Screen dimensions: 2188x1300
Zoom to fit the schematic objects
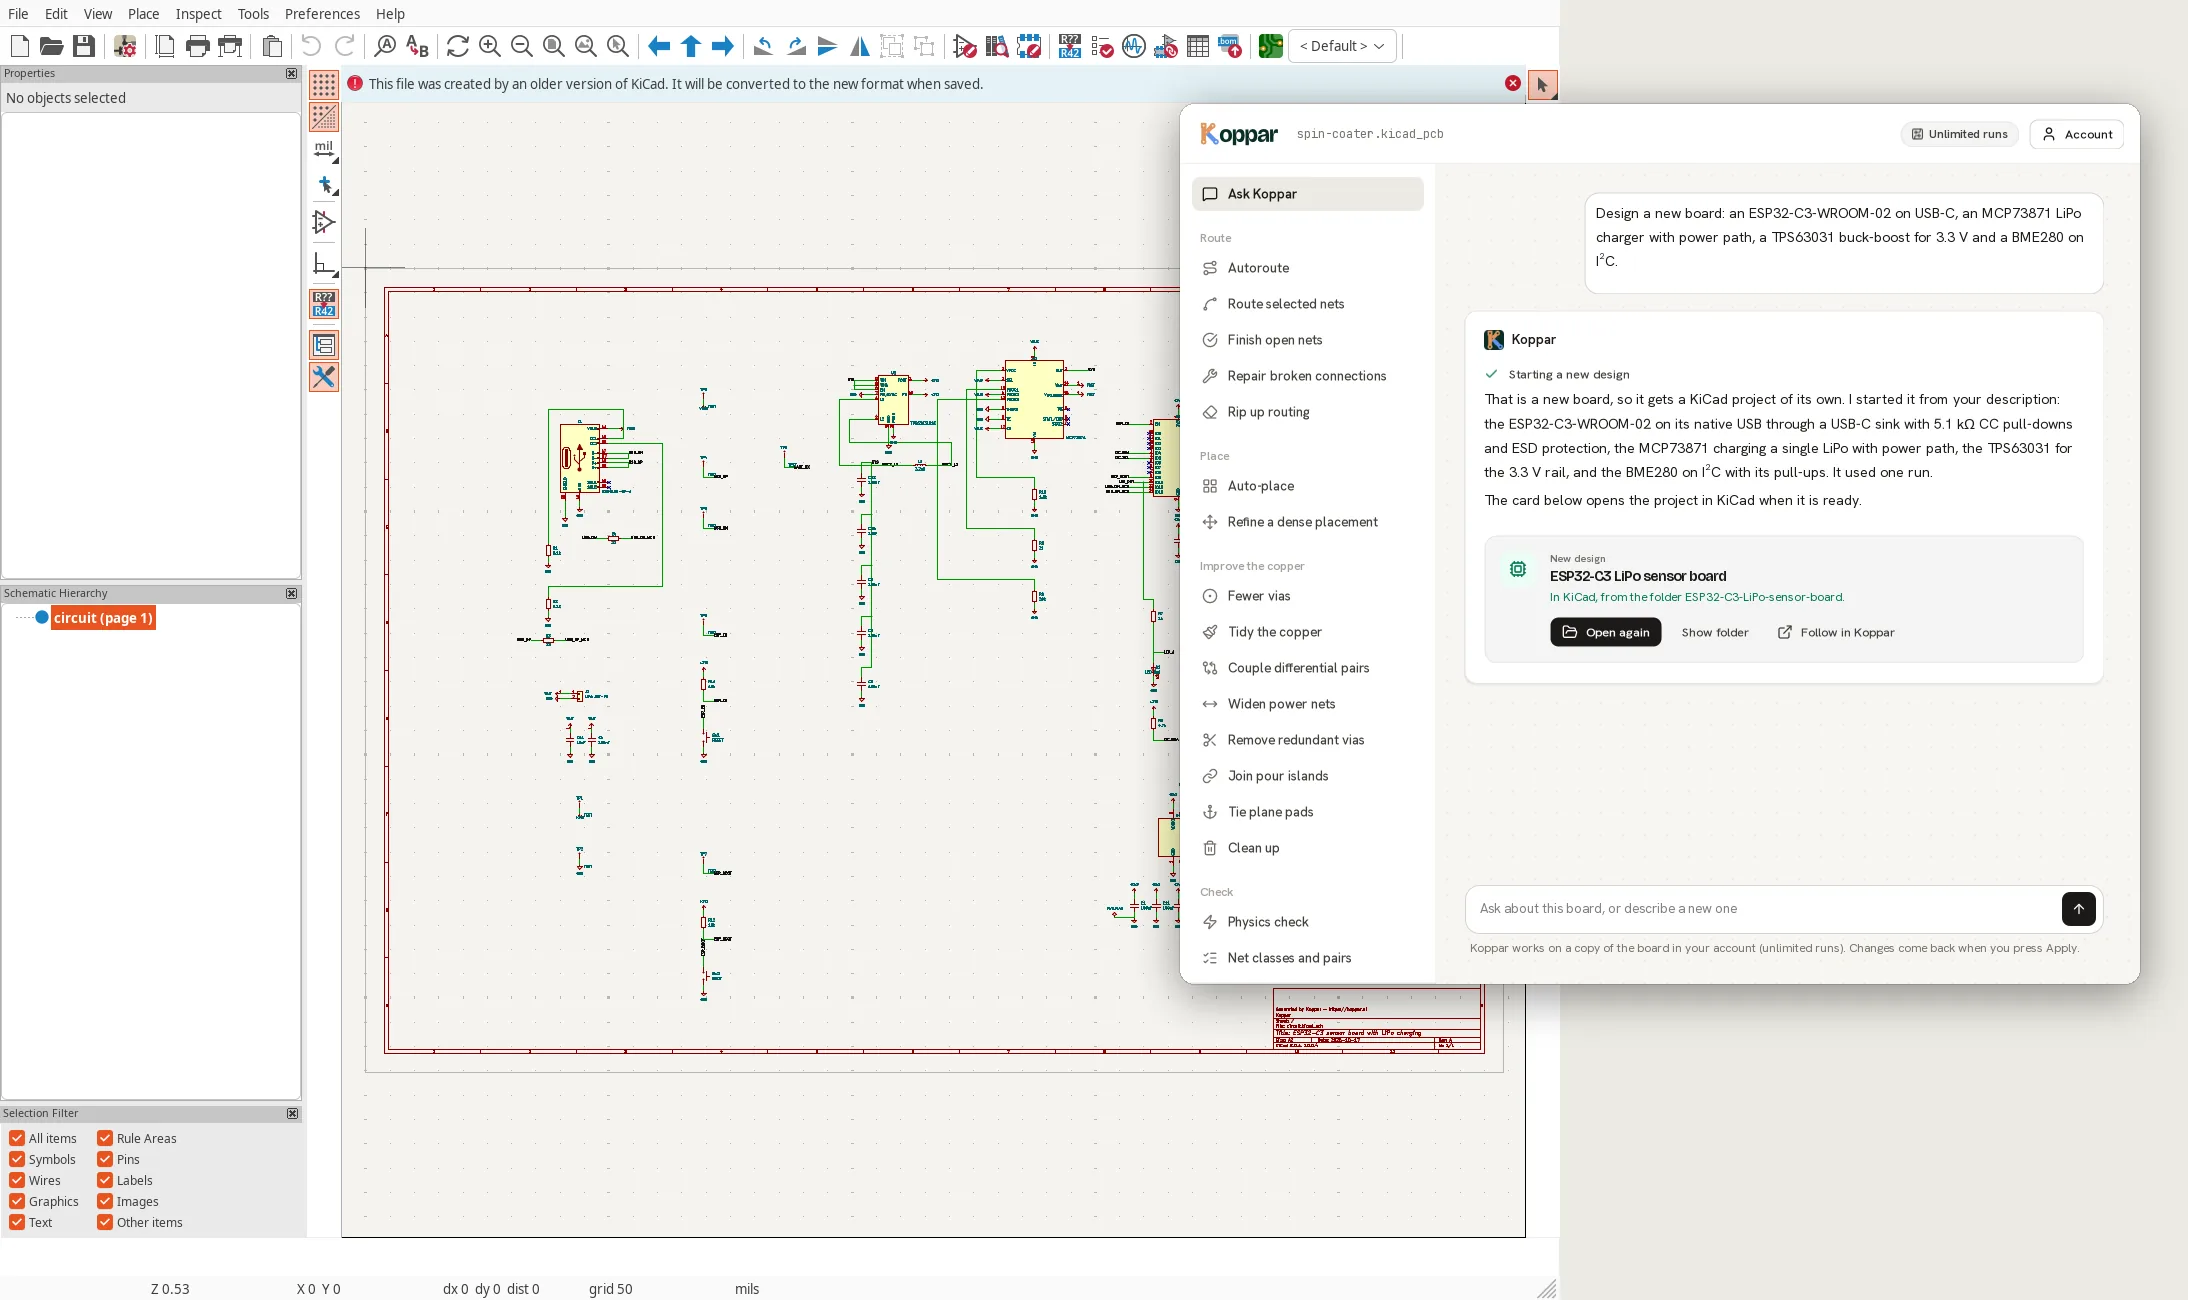[586, 46]
